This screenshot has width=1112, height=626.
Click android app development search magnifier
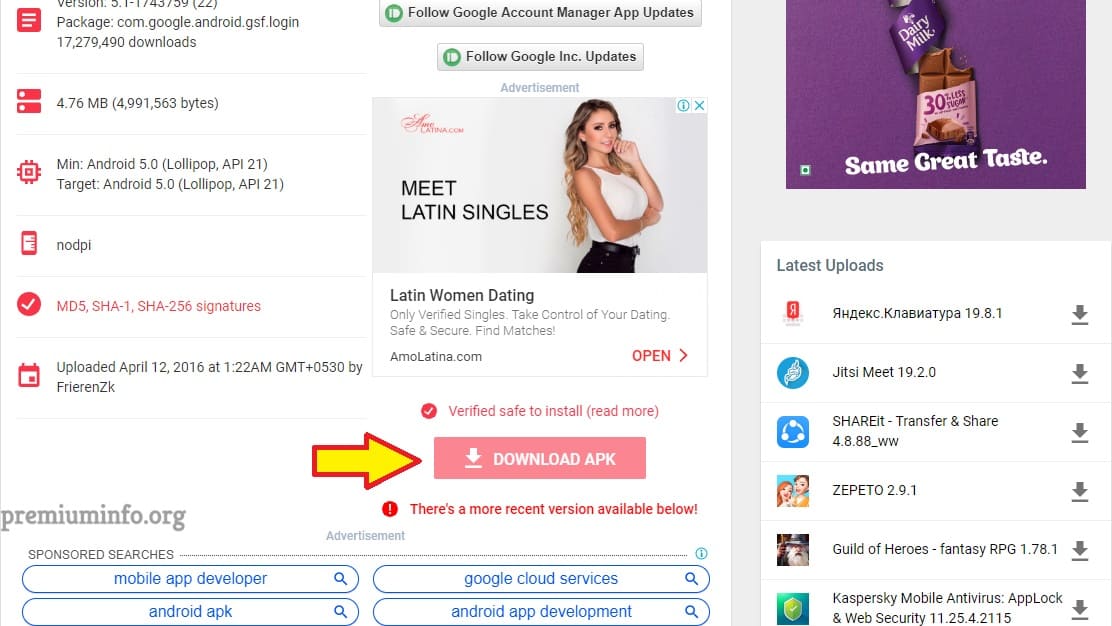pyautogui.click(x=691, y=611)
